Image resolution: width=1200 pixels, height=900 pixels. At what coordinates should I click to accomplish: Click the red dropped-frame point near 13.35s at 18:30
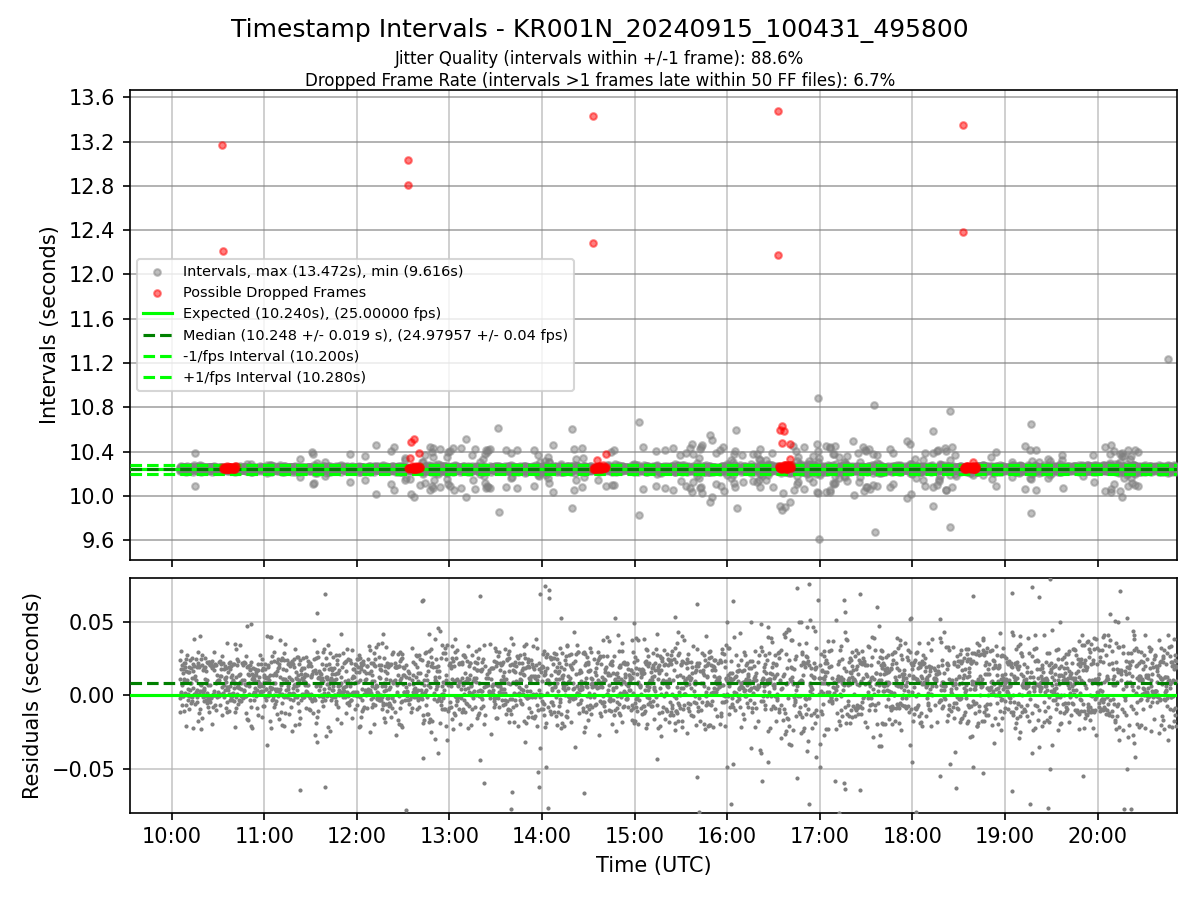click(x=963, y=125)
